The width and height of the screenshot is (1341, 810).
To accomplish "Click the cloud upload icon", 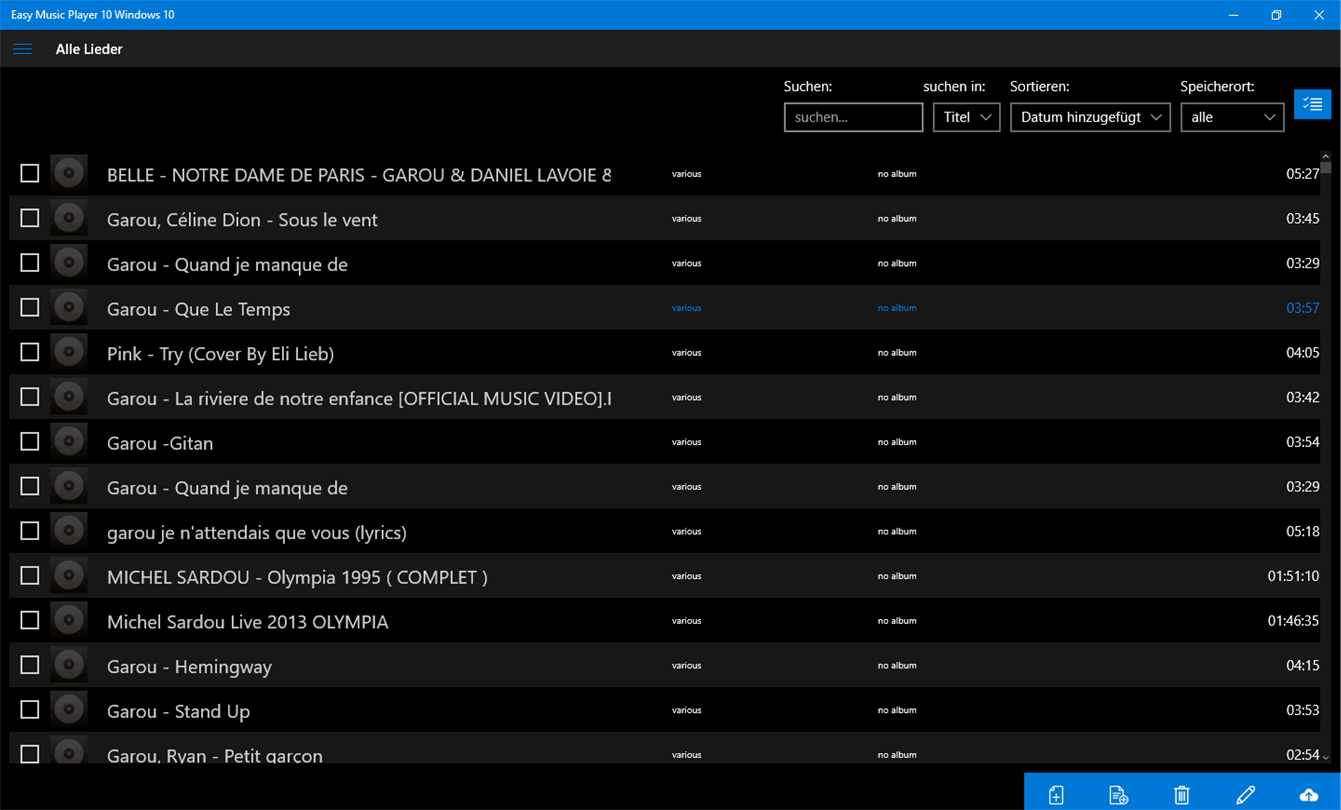I will tap(1308, 795).
